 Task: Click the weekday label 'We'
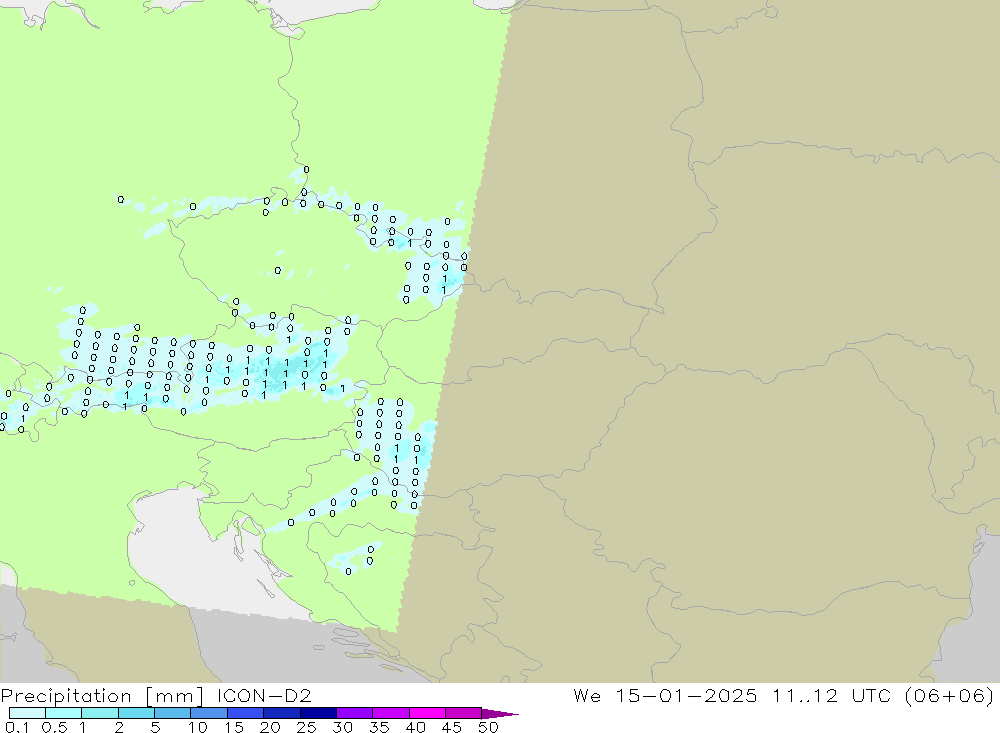tap(587, 695)
